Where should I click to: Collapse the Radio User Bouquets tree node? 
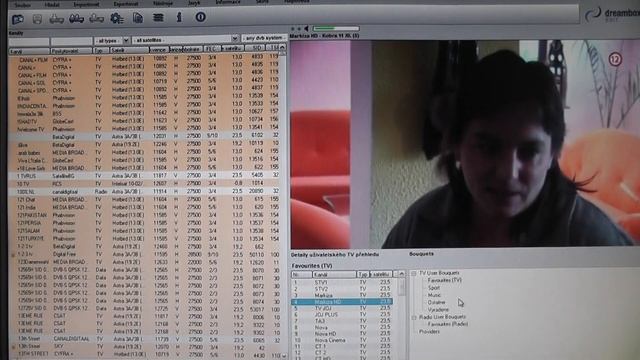click(x=413, y=317)
